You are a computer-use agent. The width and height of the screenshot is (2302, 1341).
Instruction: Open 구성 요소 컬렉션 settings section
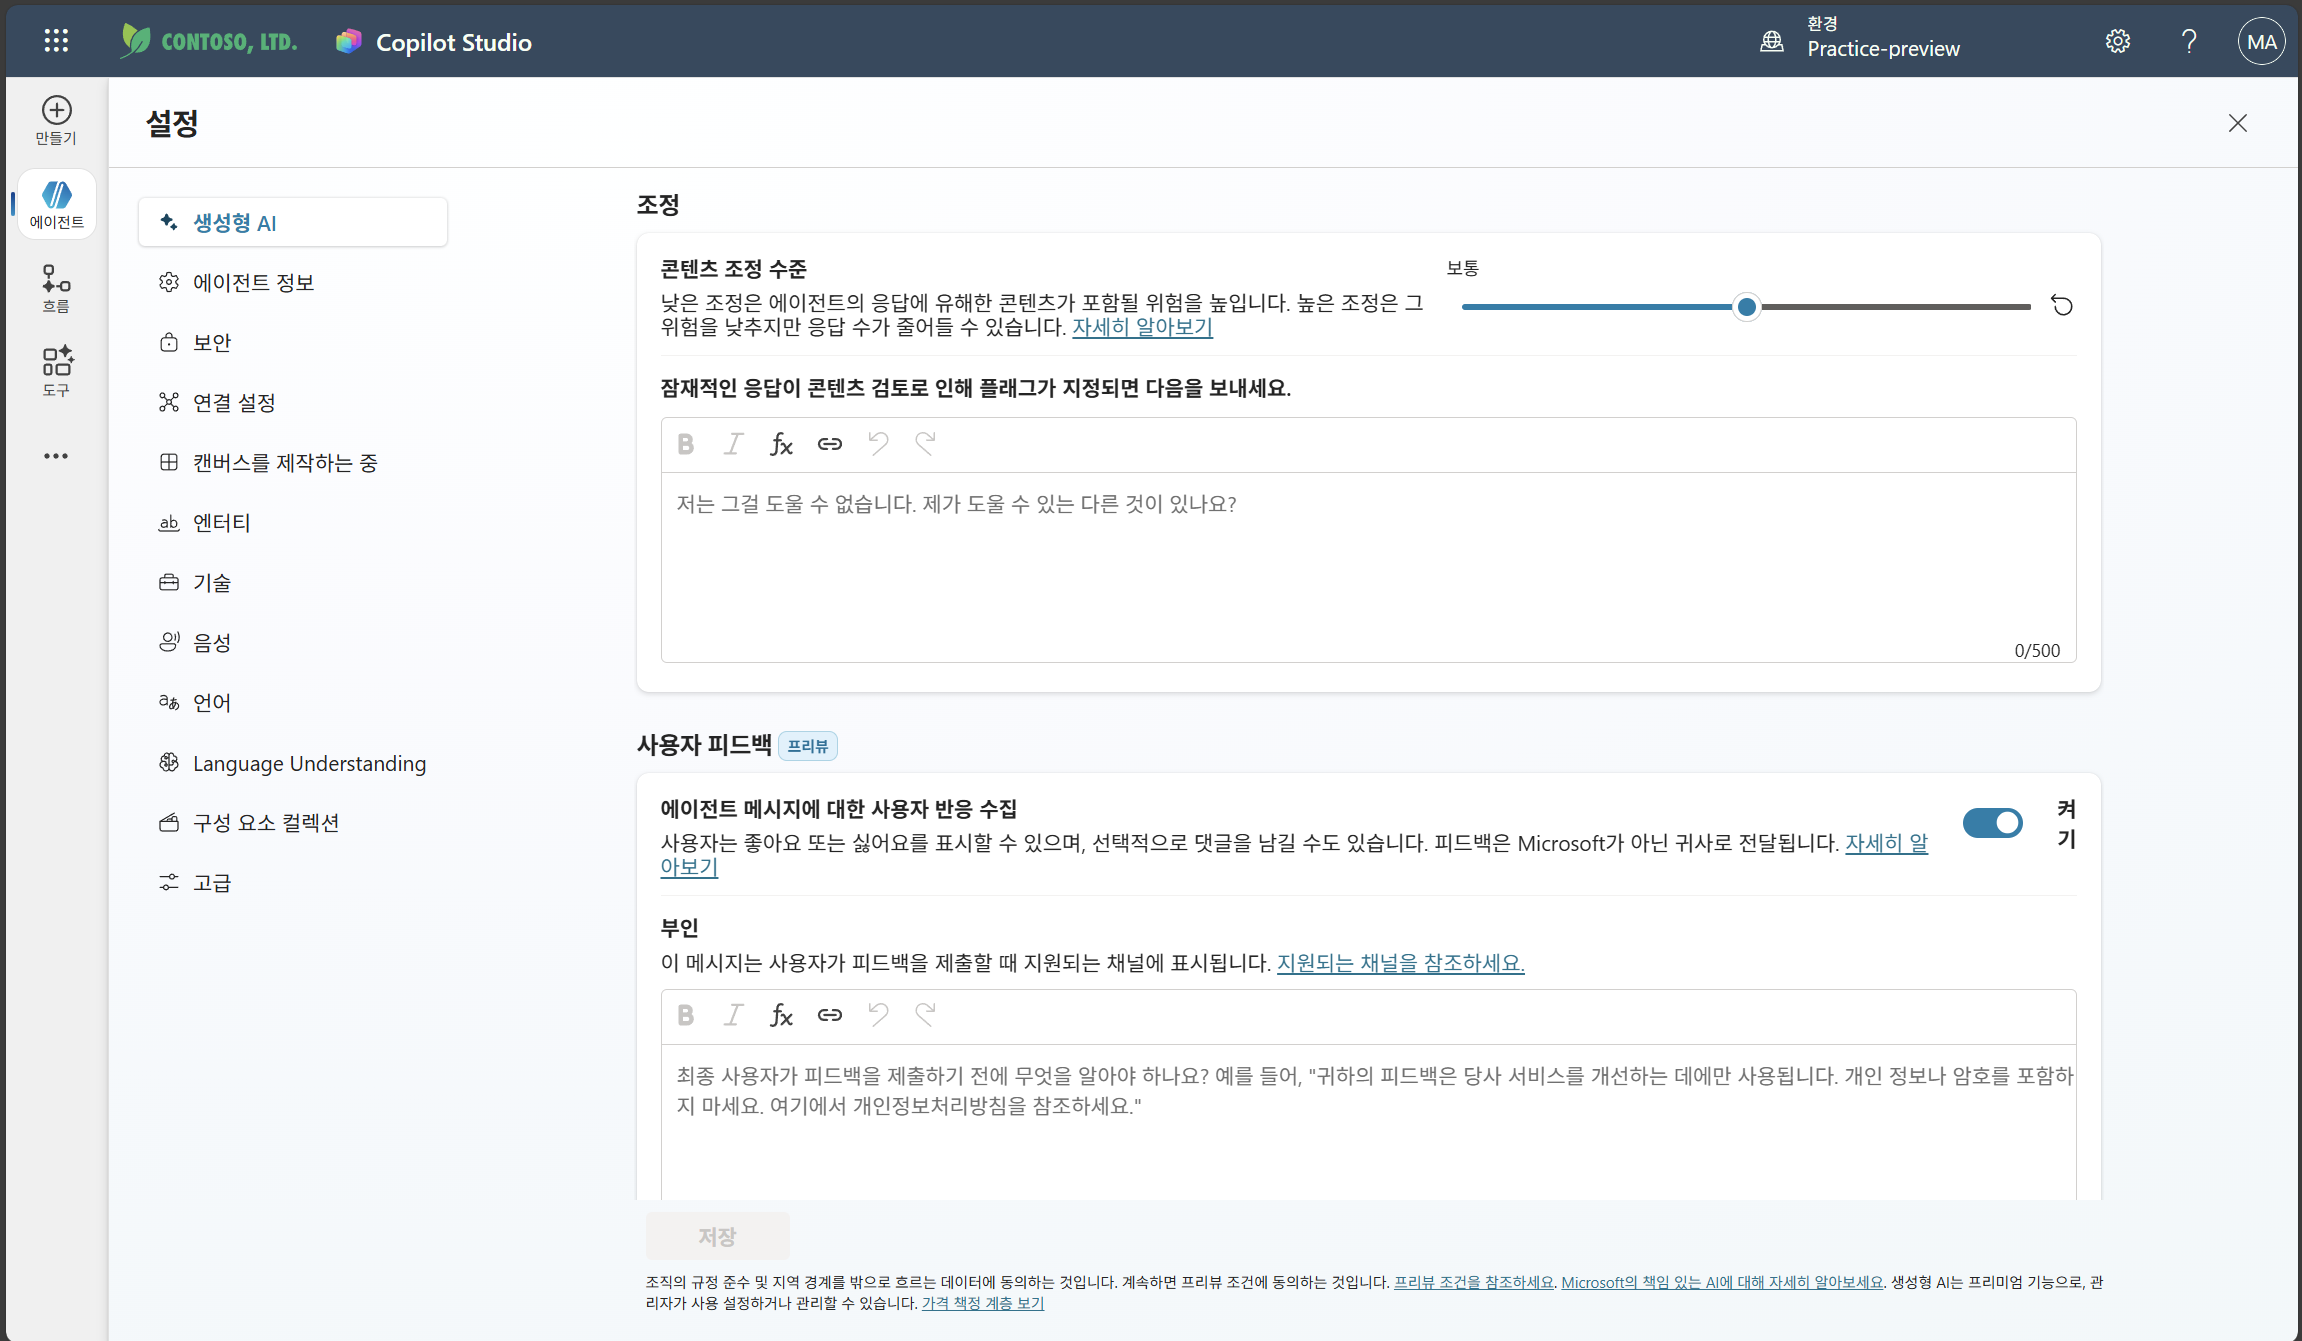click(x=292, y=822)
